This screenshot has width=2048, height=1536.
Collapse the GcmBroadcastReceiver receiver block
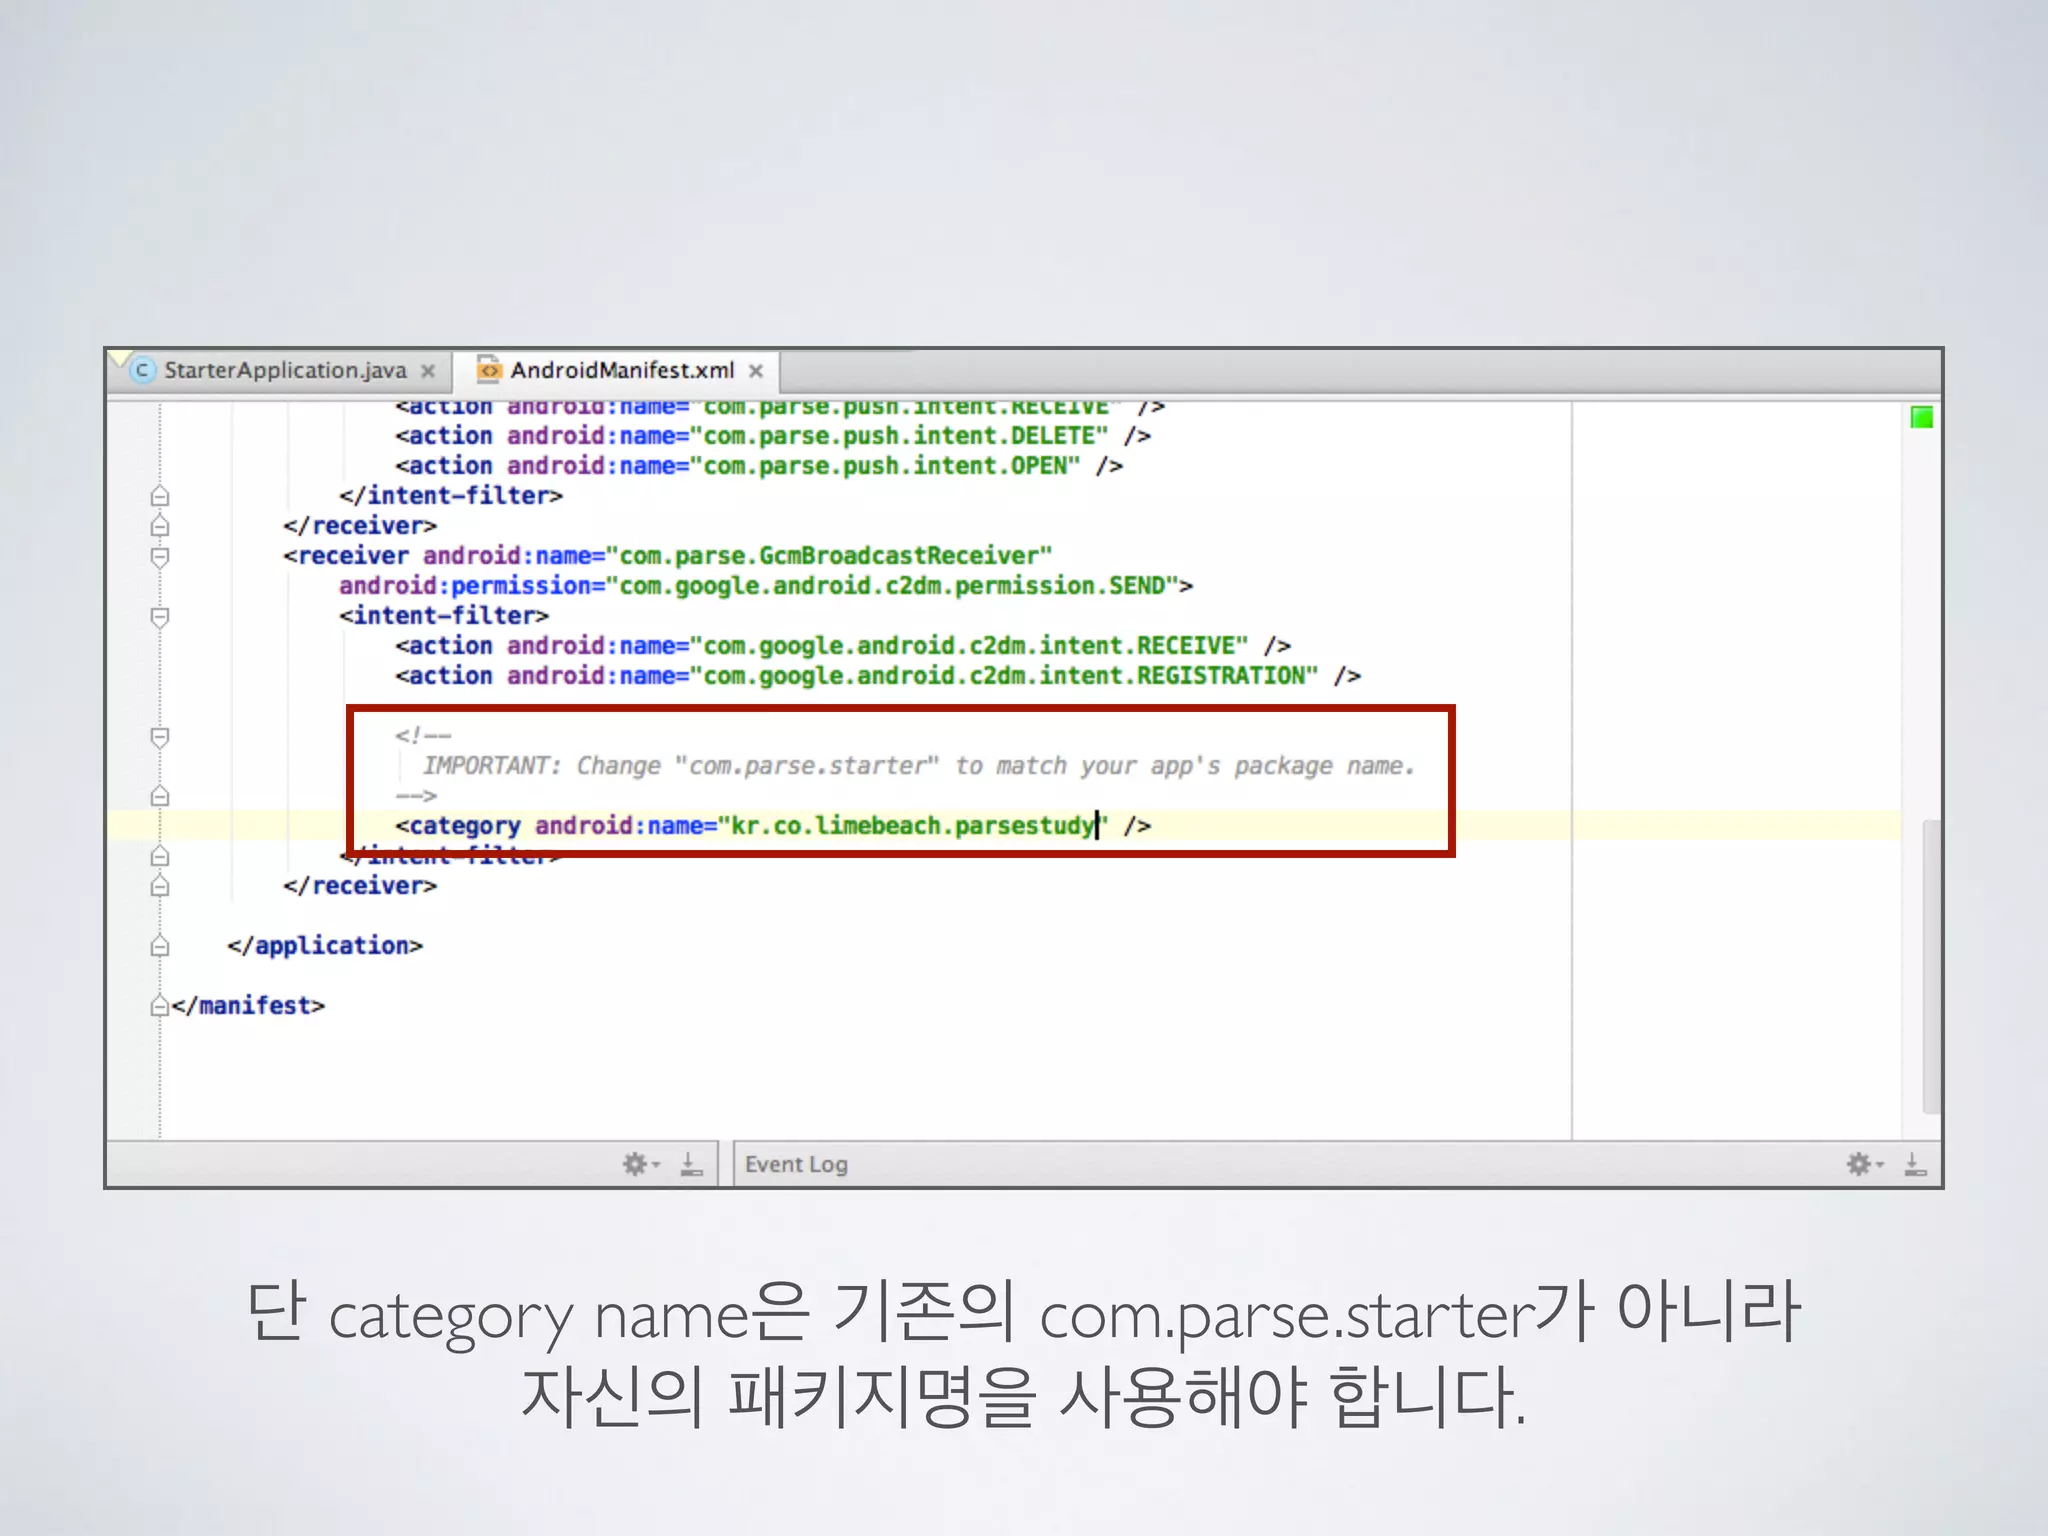pos(160,556)
